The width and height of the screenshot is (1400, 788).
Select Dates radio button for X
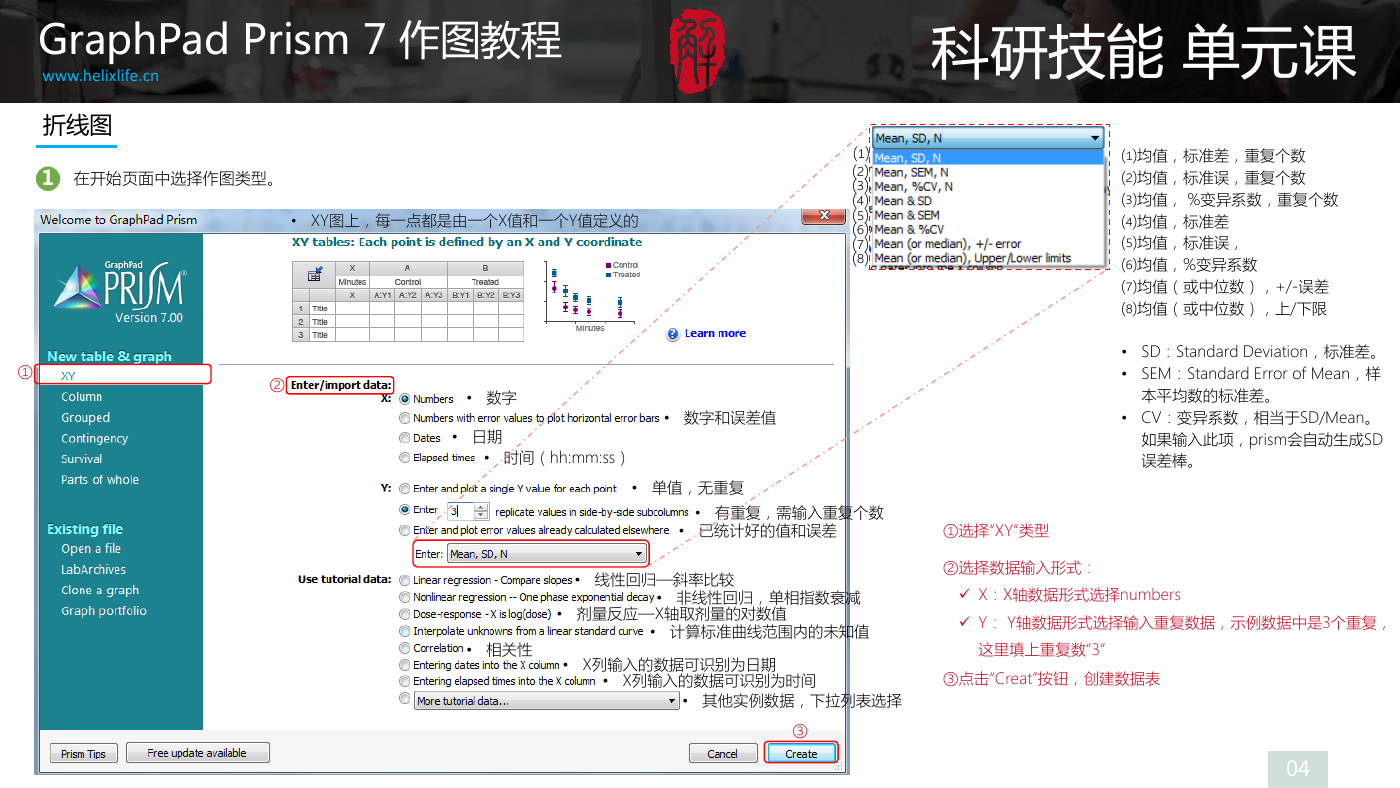[404, 438]
